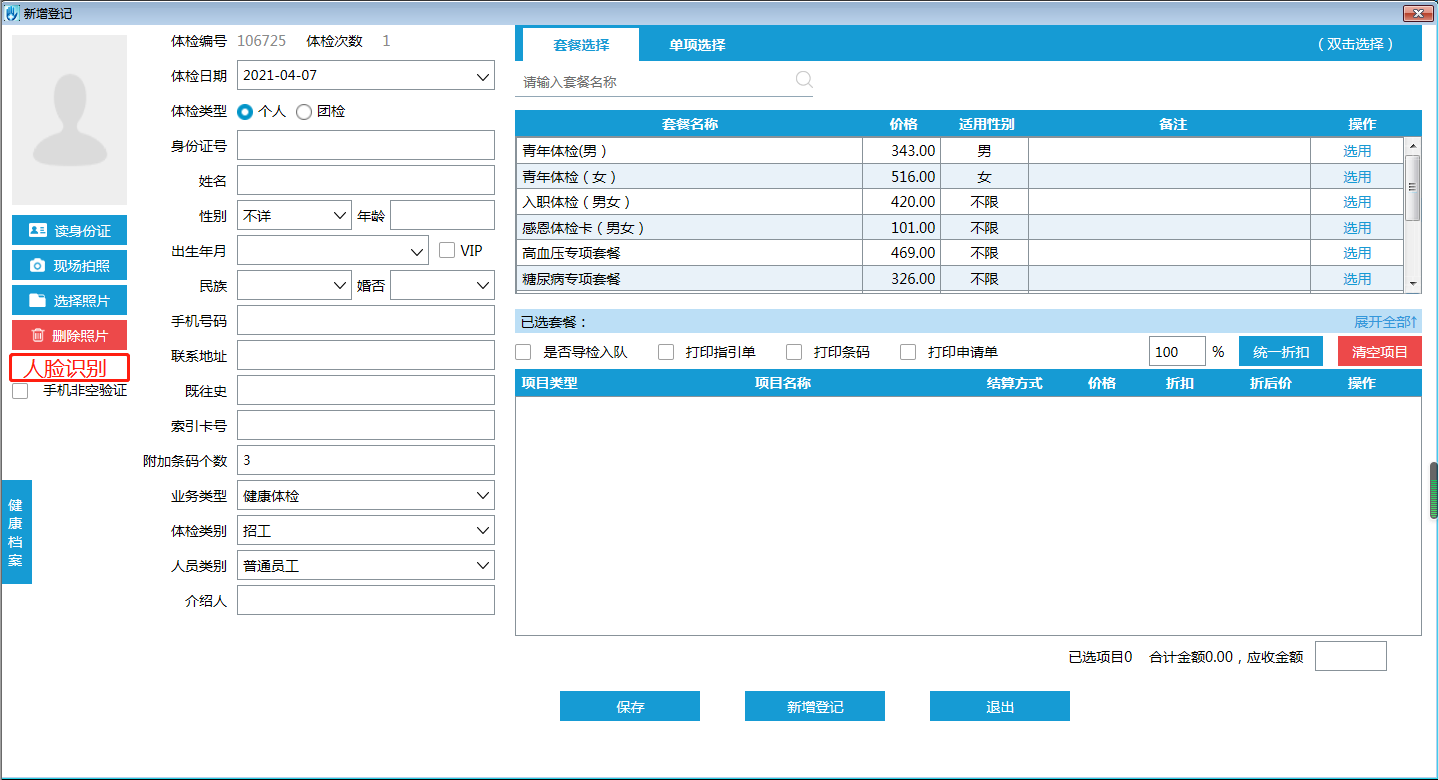This screenshot has width=1439, height=780.
Task: Click the folder icon to select photo
Action: 38,301
